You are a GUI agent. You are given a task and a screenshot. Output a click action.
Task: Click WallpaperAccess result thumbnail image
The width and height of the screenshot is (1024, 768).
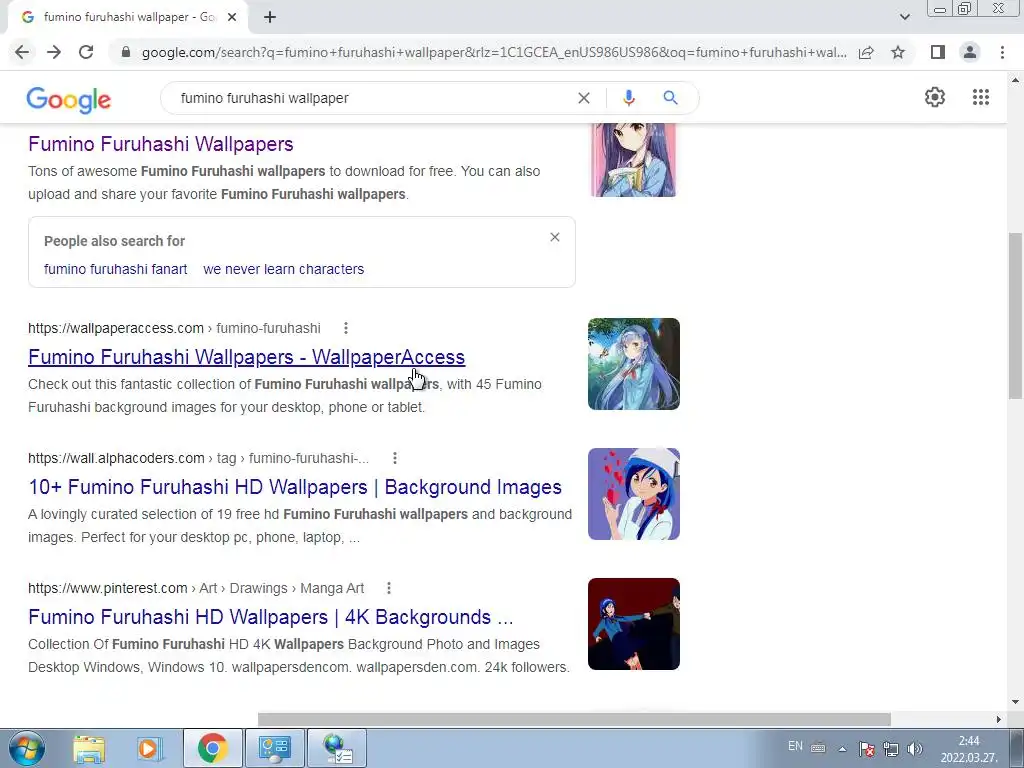click(633, 364)
